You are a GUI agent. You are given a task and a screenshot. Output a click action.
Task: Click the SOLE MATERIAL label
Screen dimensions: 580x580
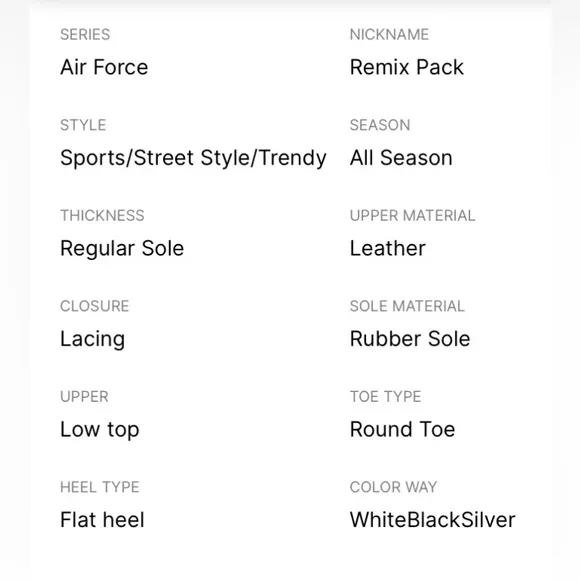coord(407,306)
